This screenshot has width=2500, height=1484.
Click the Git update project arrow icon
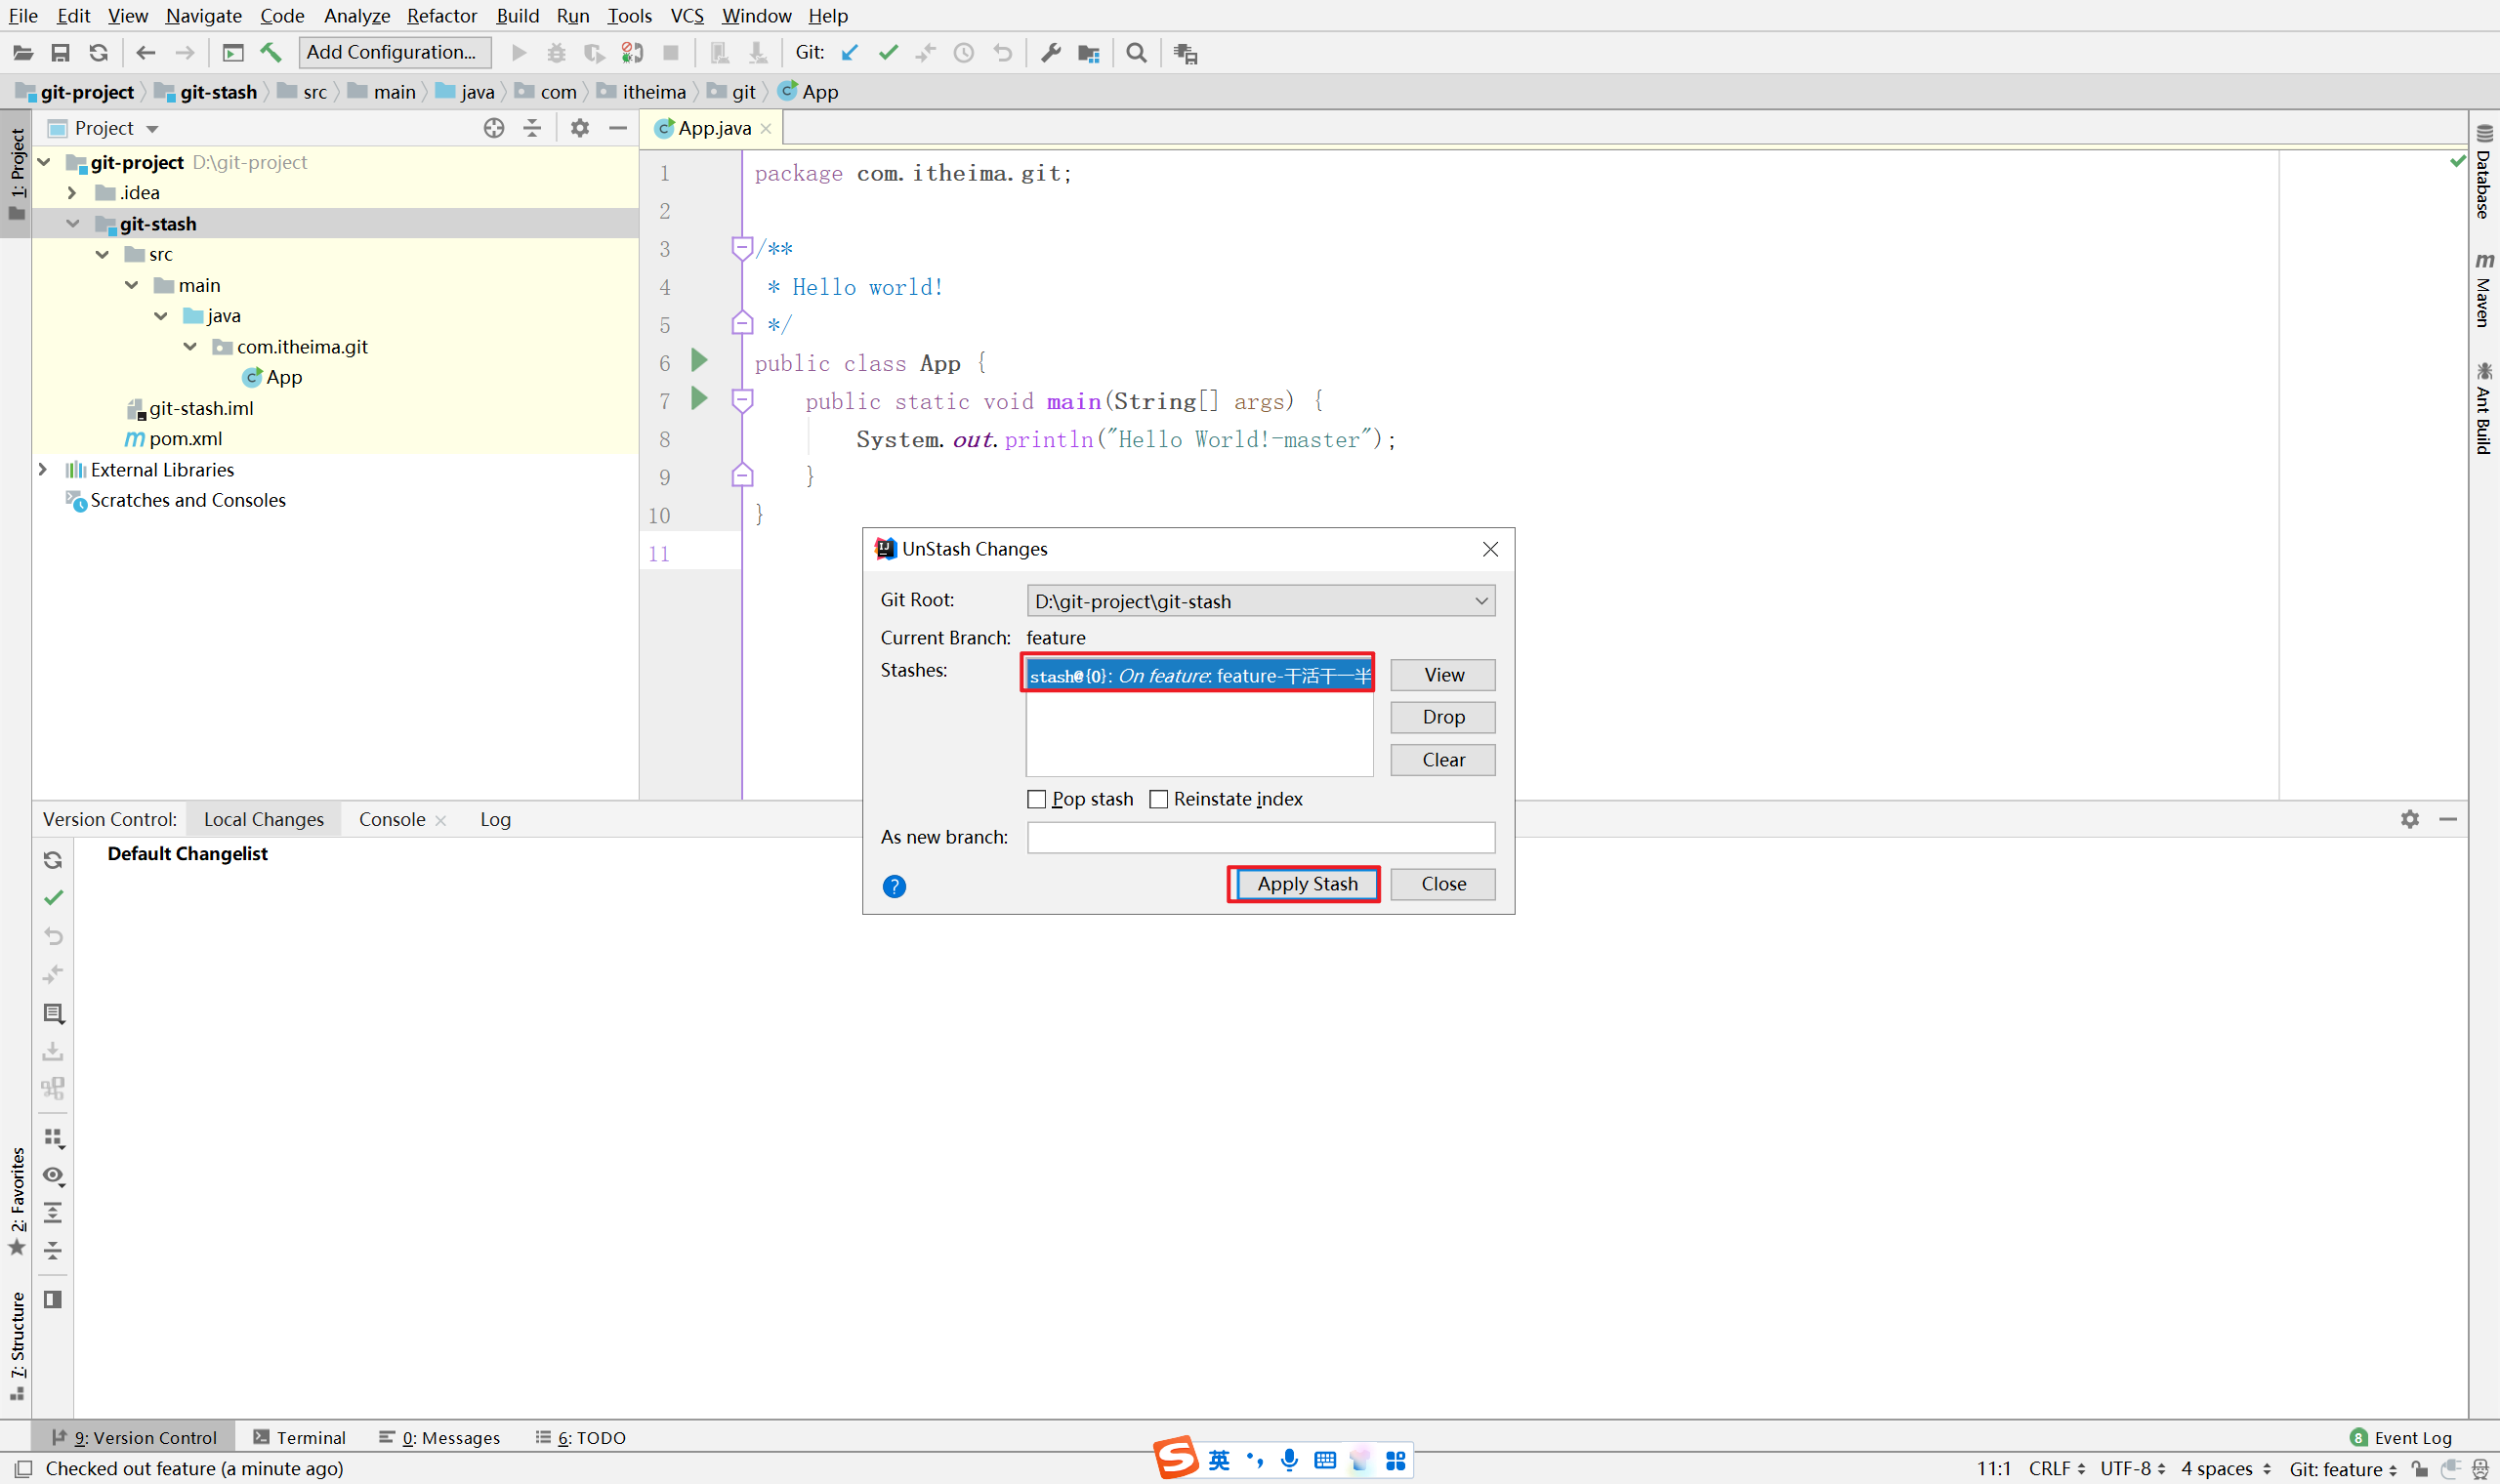[x=850, y=53]
